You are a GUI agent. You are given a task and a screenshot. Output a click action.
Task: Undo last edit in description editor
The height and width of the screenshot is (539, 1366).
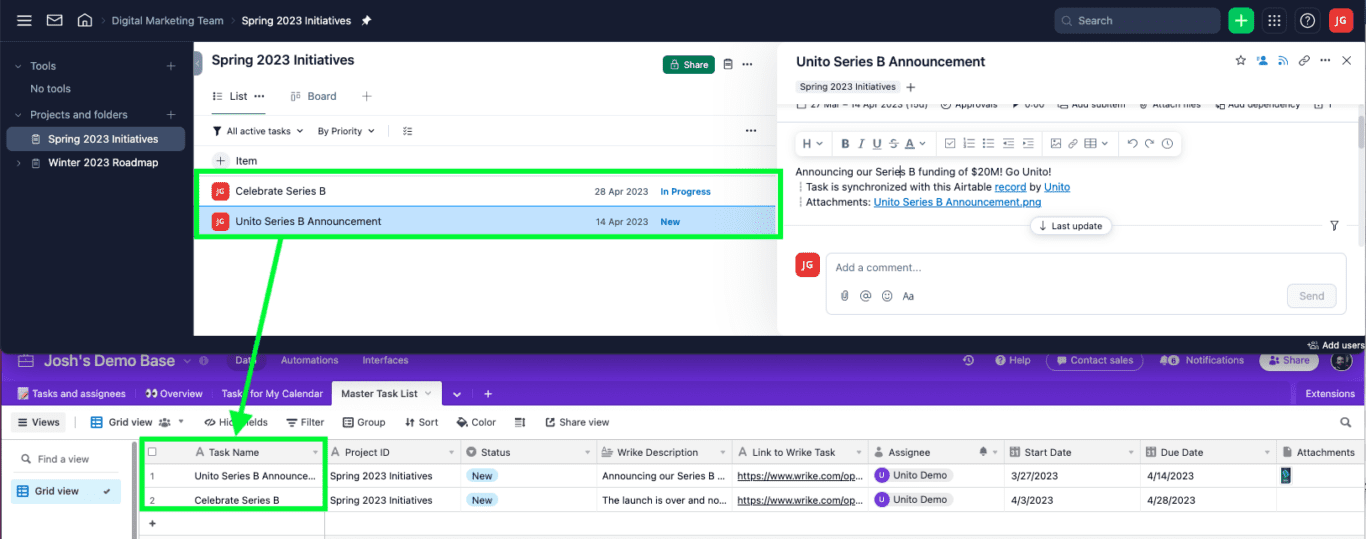[1132, 144]
